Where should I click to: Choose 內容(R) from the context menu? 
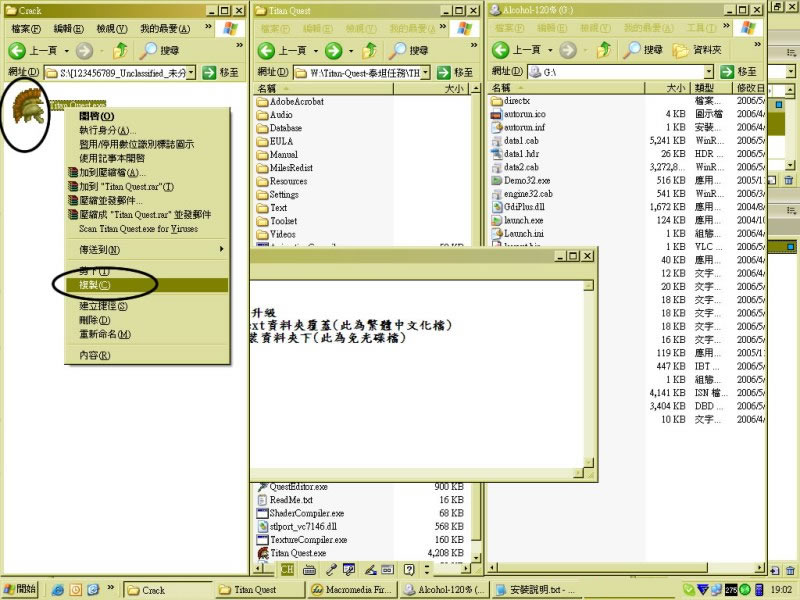click(x=147, y=356)
